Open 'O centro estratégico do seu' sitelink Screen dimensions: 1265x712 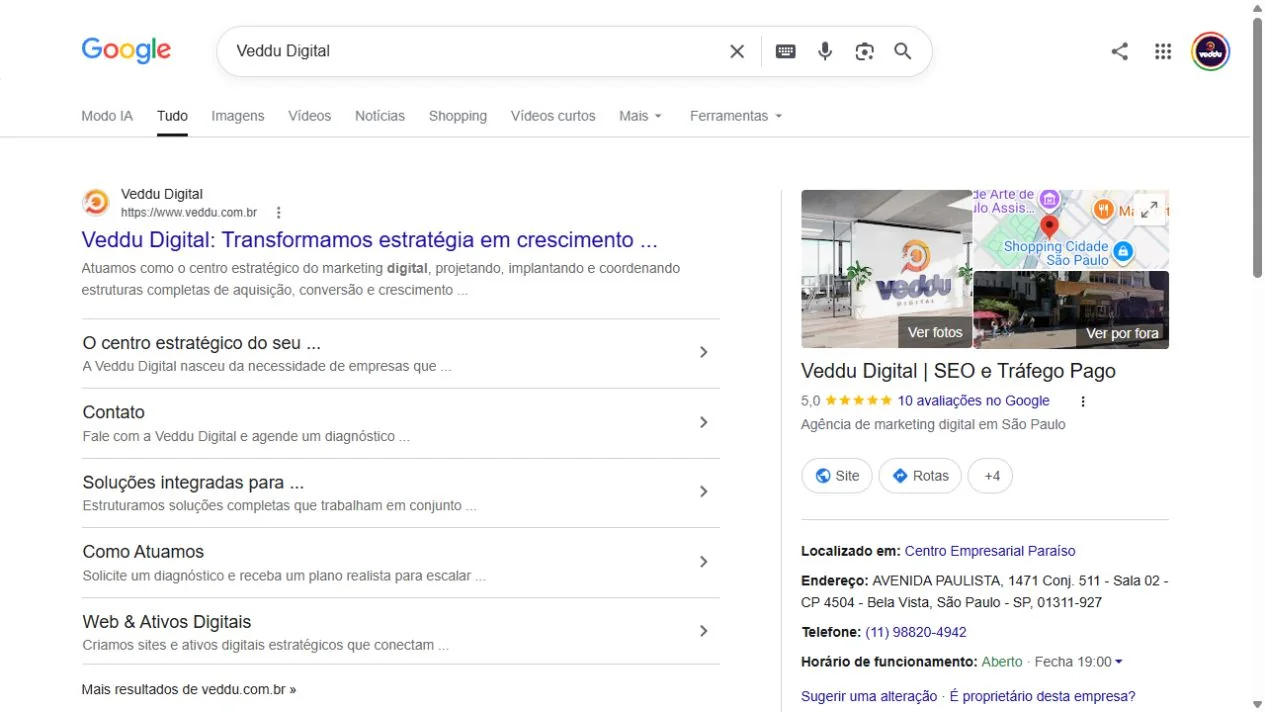coord(202,343)
